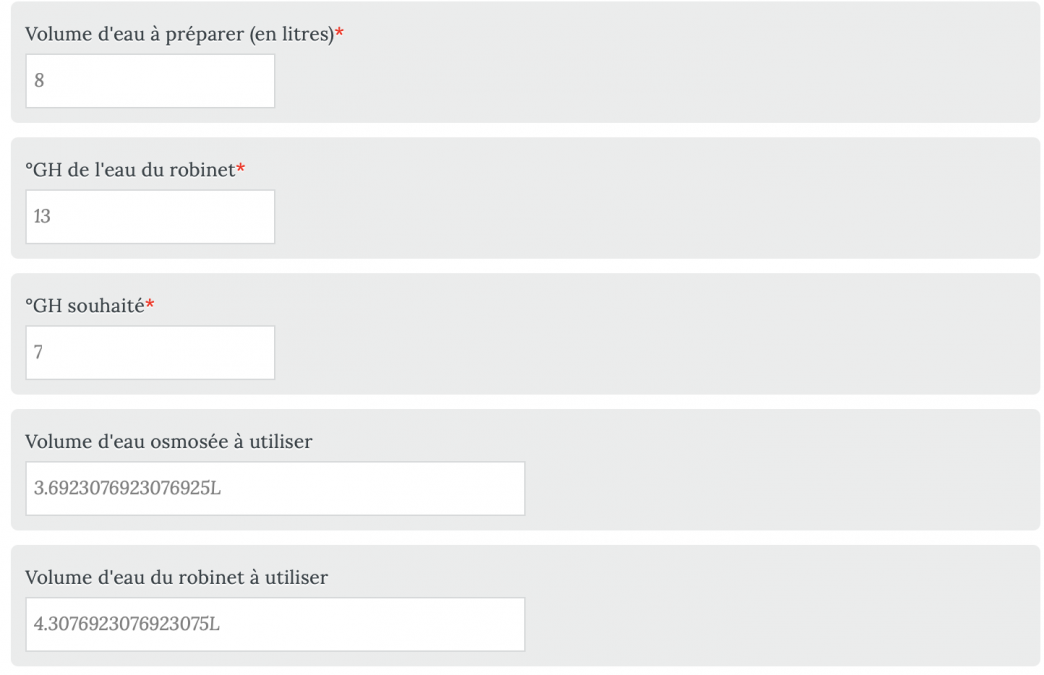
Task: Click the "°GH de l'eau du robinet" label
Action: [130, 170]
